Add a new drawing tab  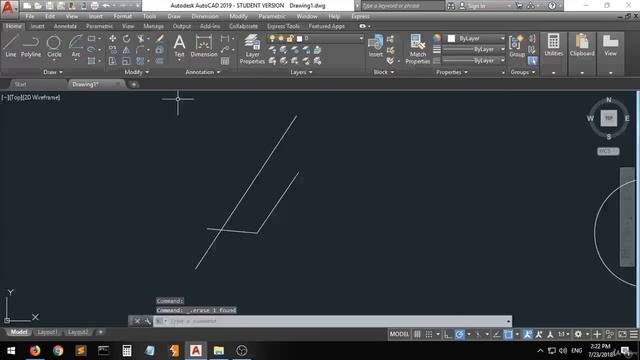tap(133, 84)
